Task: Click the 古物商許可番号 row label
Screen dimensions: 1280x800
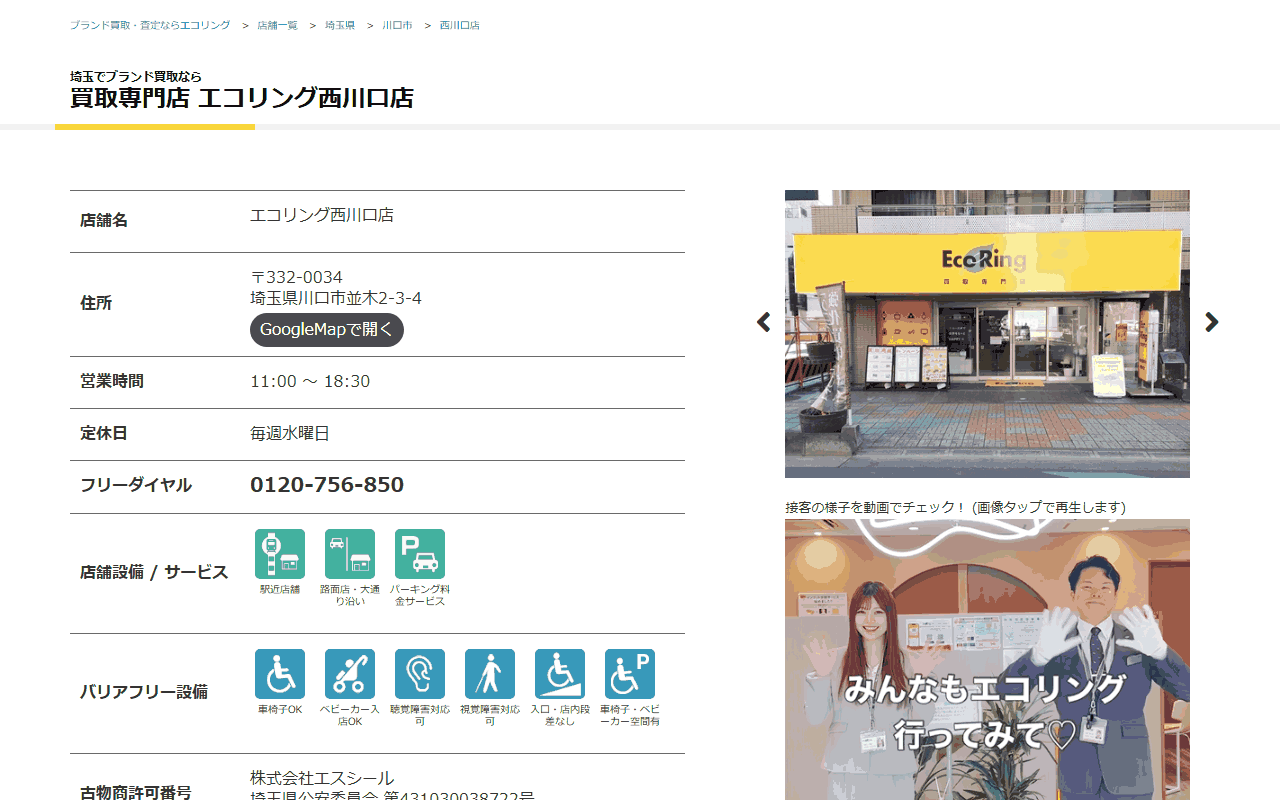Action: tap(136, 794)
